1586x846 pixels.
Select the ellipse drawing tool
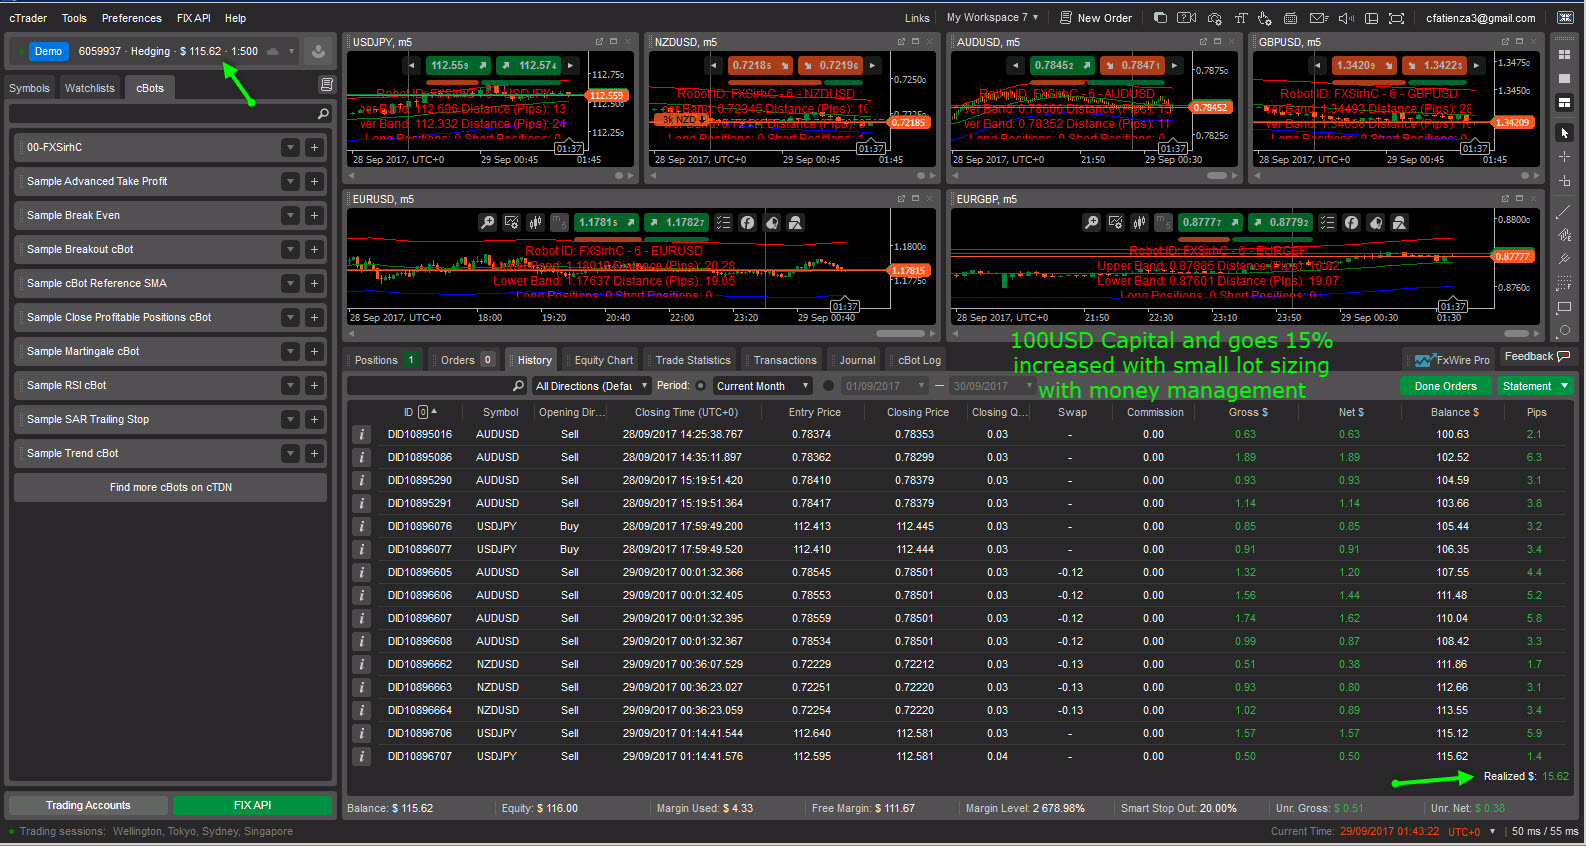point(1564,331)
